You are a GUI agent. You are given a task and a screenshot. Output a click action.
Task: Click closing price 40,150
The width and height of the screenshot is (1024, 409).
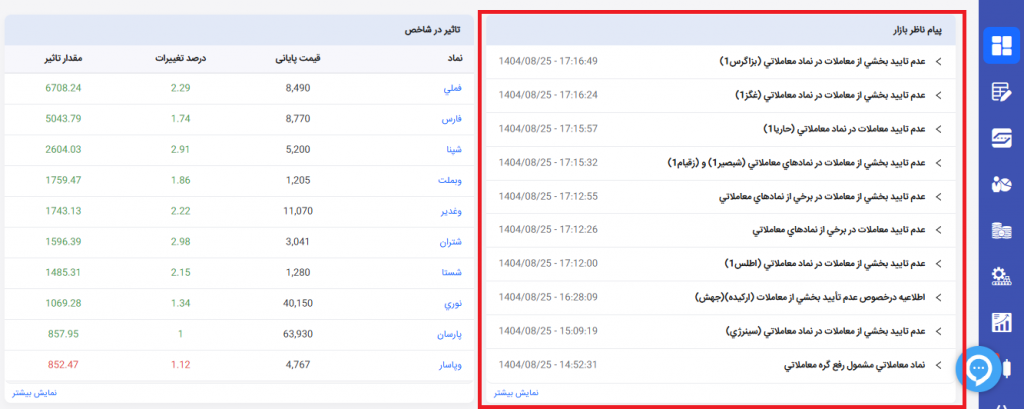point(298,303)
